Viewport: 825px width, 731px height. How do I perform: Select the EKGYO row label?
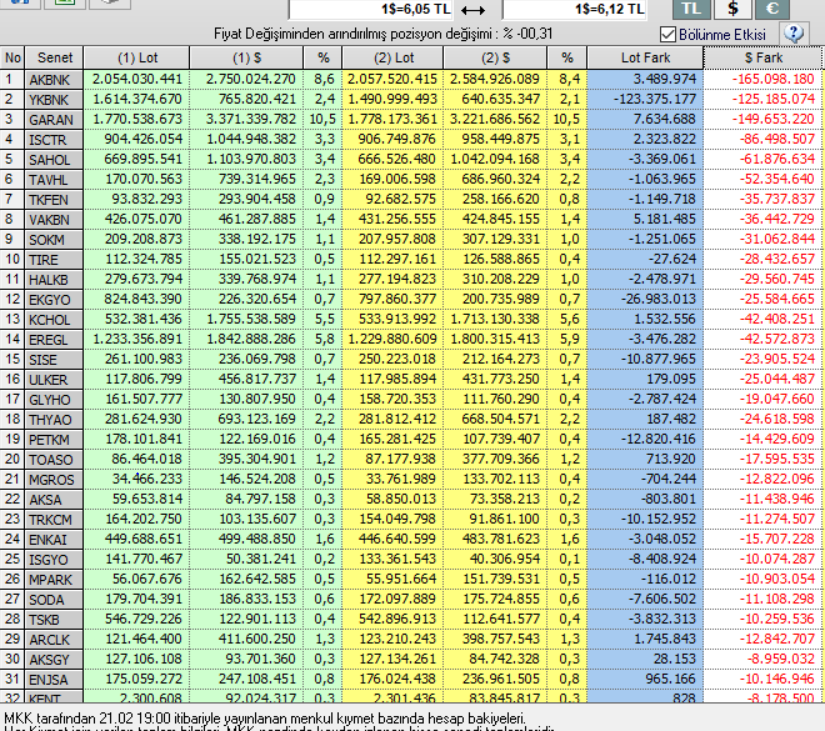[54, 300]
